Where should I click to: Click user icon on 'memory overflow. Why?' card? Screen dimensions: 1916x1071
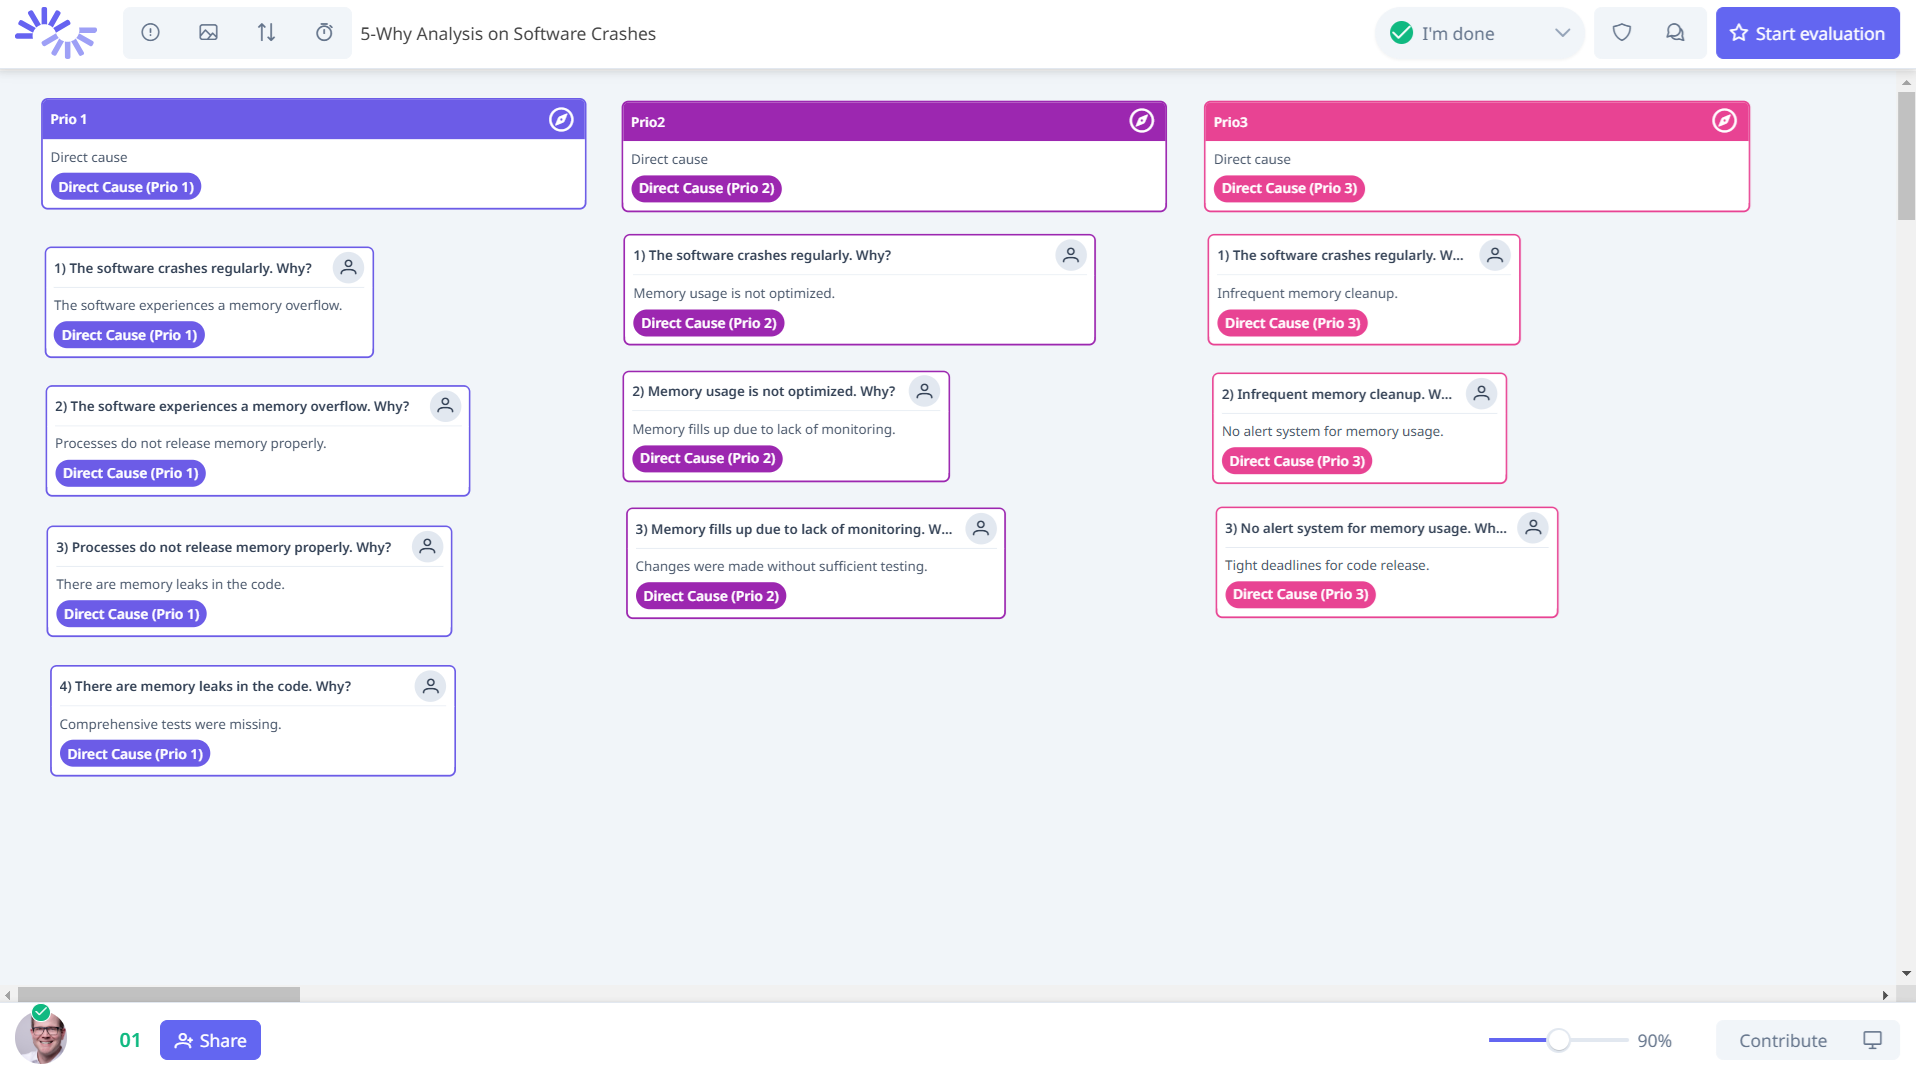coord(445,405)
